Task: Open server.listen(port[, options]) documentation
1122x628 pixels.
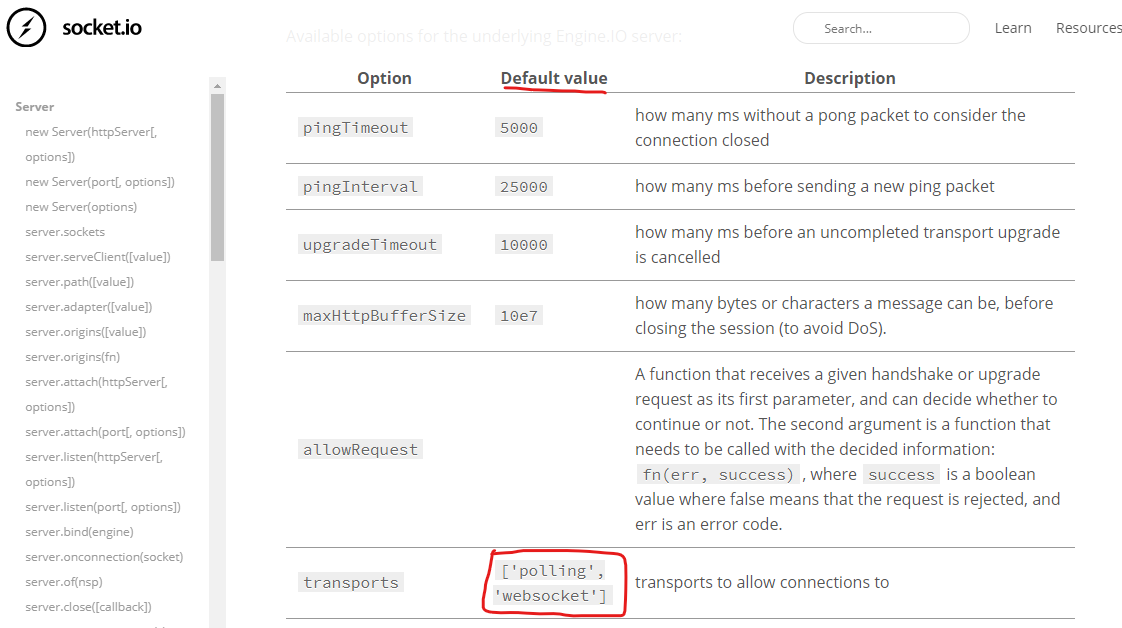Action: 101,506
